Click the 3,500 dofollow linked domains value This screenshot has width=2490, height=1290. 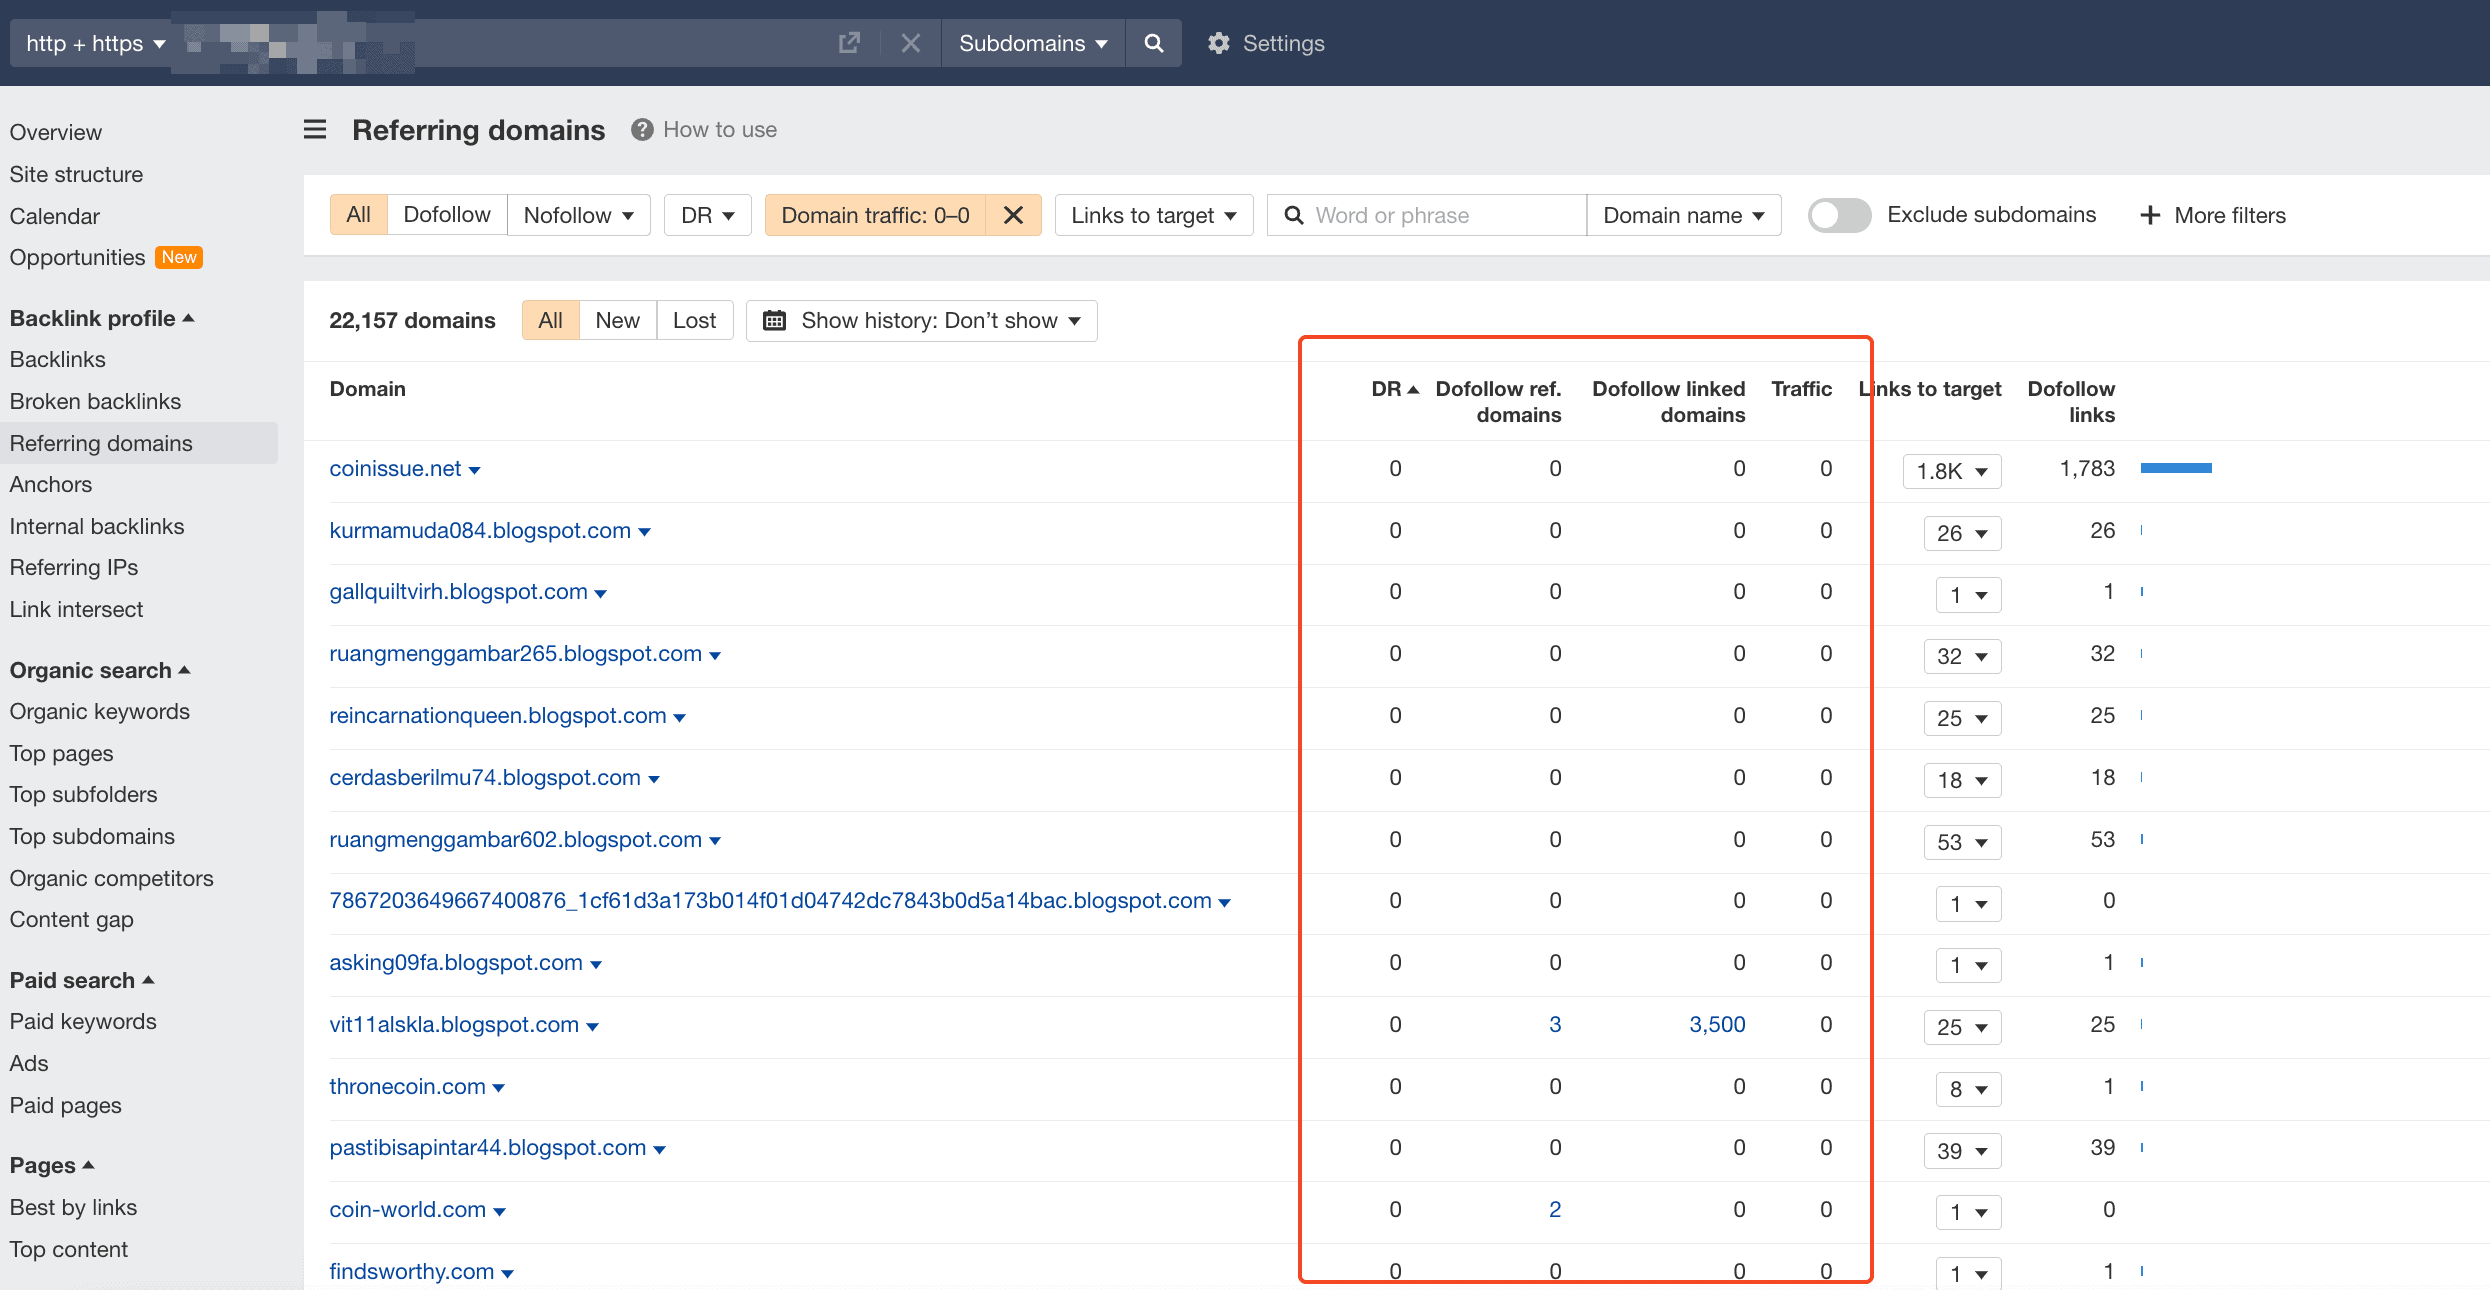pyautogui.click(x=1716, y=1024)
